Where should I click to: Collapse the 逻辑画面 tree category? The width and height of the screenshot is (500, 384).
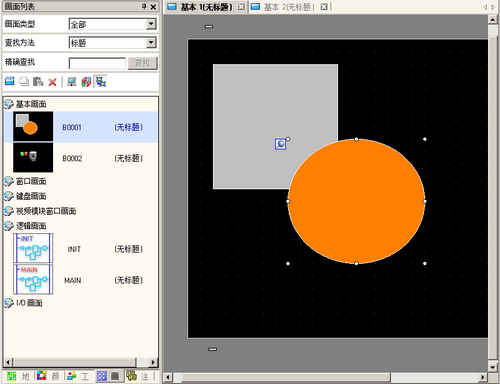9,226
